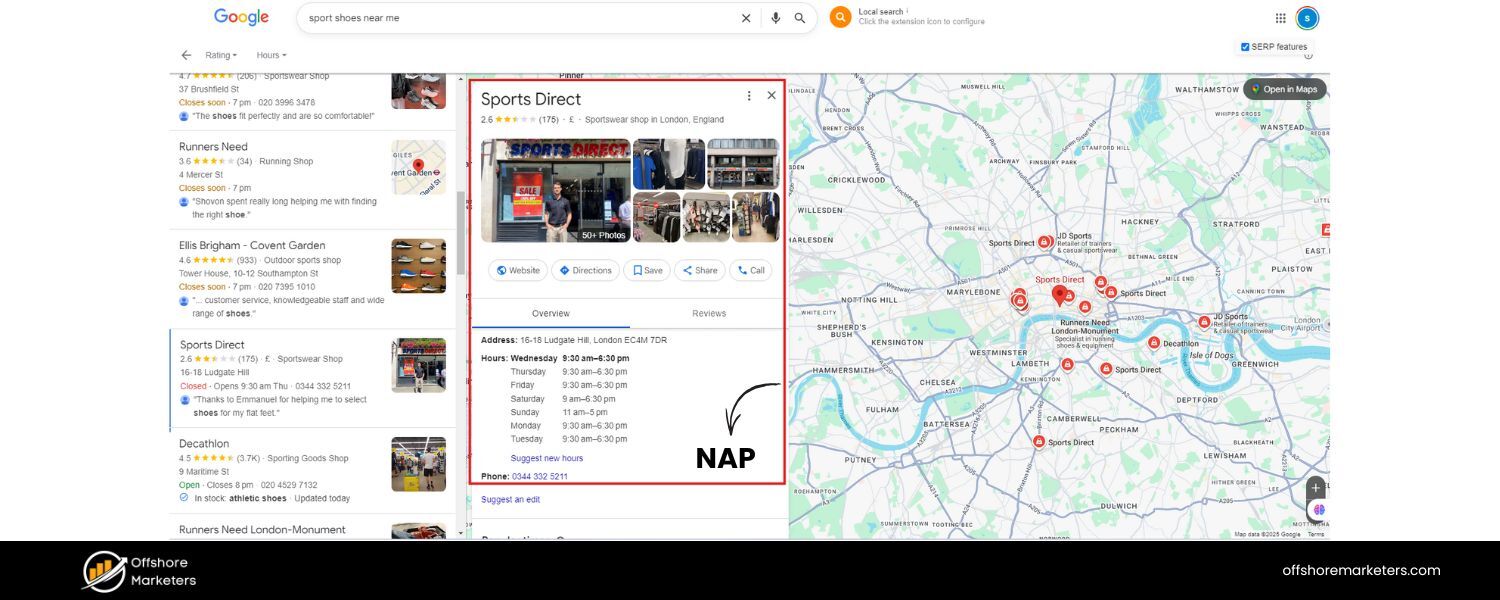This screenshot has height=600, width=1500.
Task: Open the 50+ Photos storefront thumbnail
Action: click(555, 190)
